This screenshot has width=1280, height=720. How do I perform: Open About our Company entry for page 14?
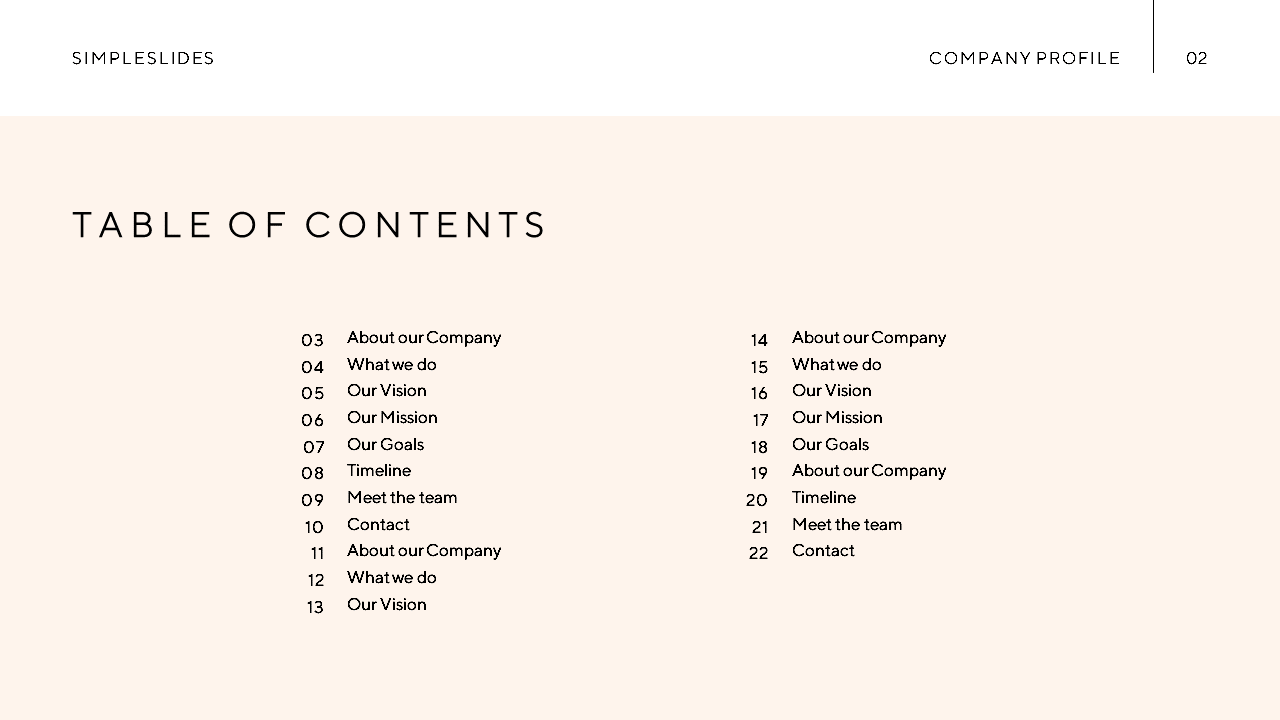pyautogui.click(x=869, y=338)
